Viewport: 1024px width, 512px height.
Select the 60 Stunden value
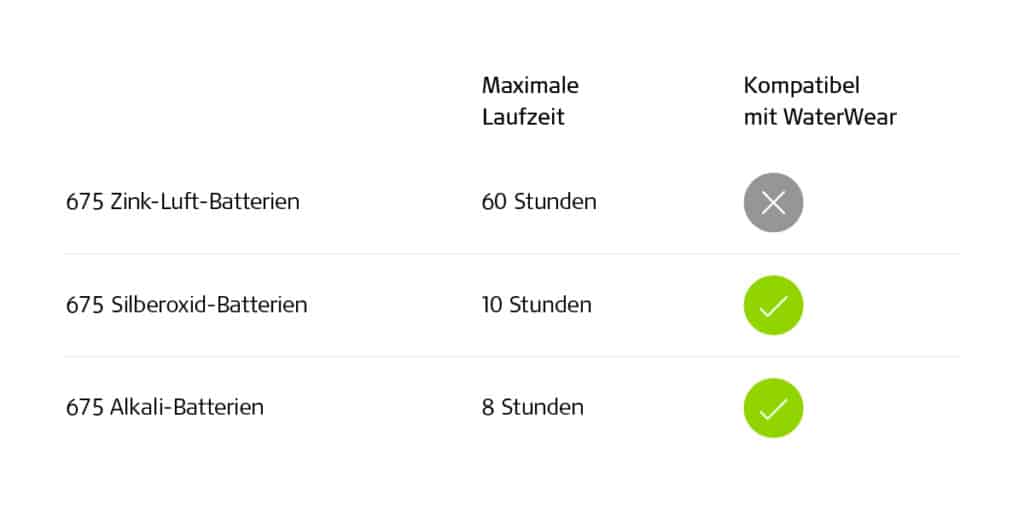coord(539,202)
